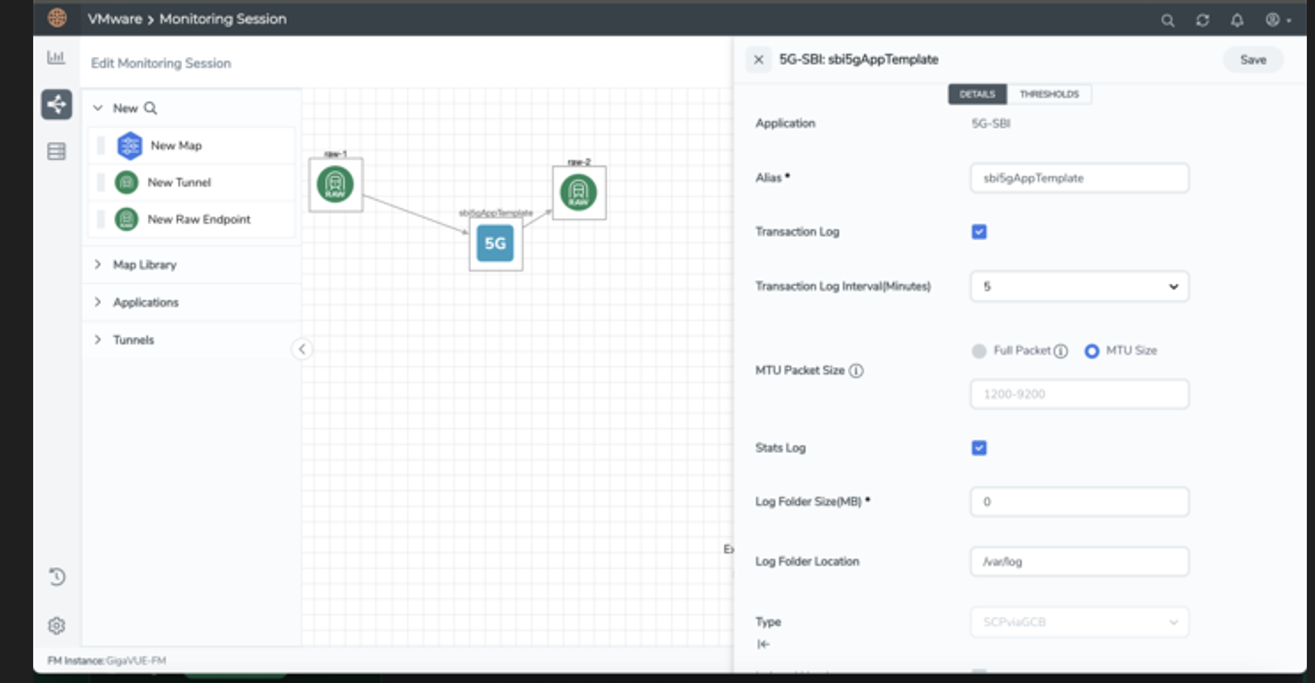
Task: Click the 5G application node on canvas
Action: 495,243
